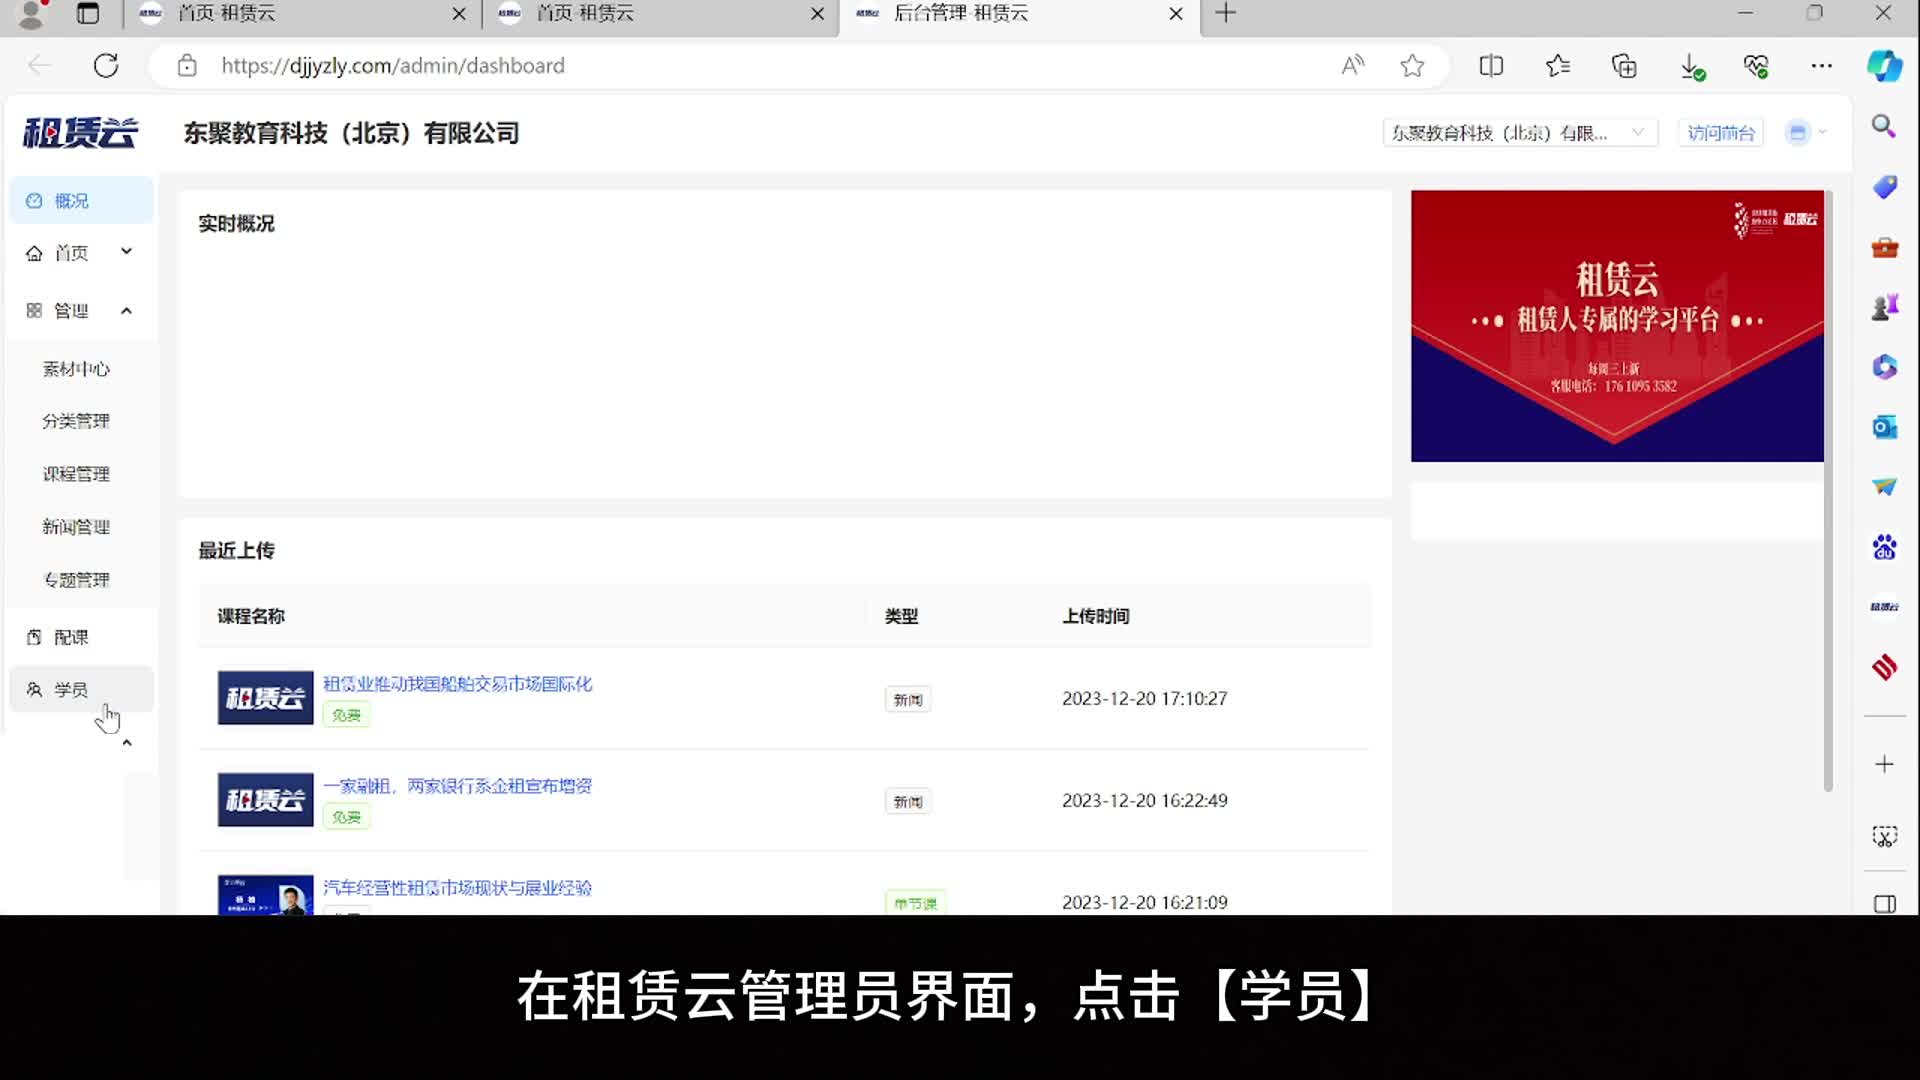Add a sidebar app with plus icon
This screenshot has width=1920, height=1080.
pos(1884,764)
